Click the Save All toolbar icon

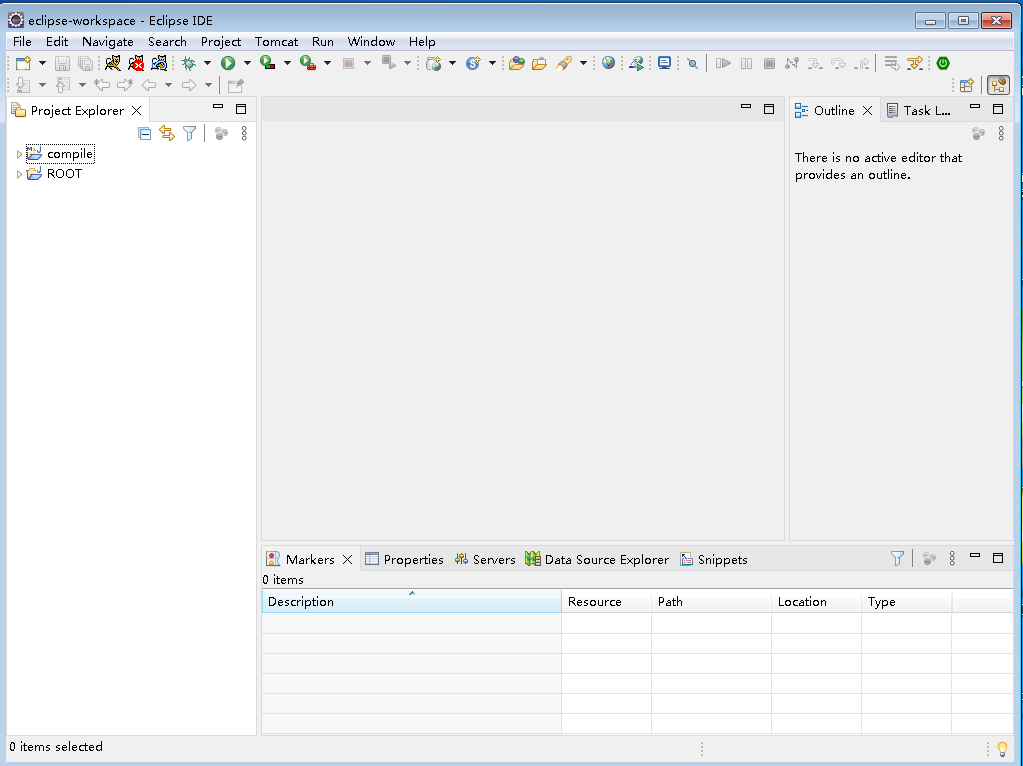point(85,63)
